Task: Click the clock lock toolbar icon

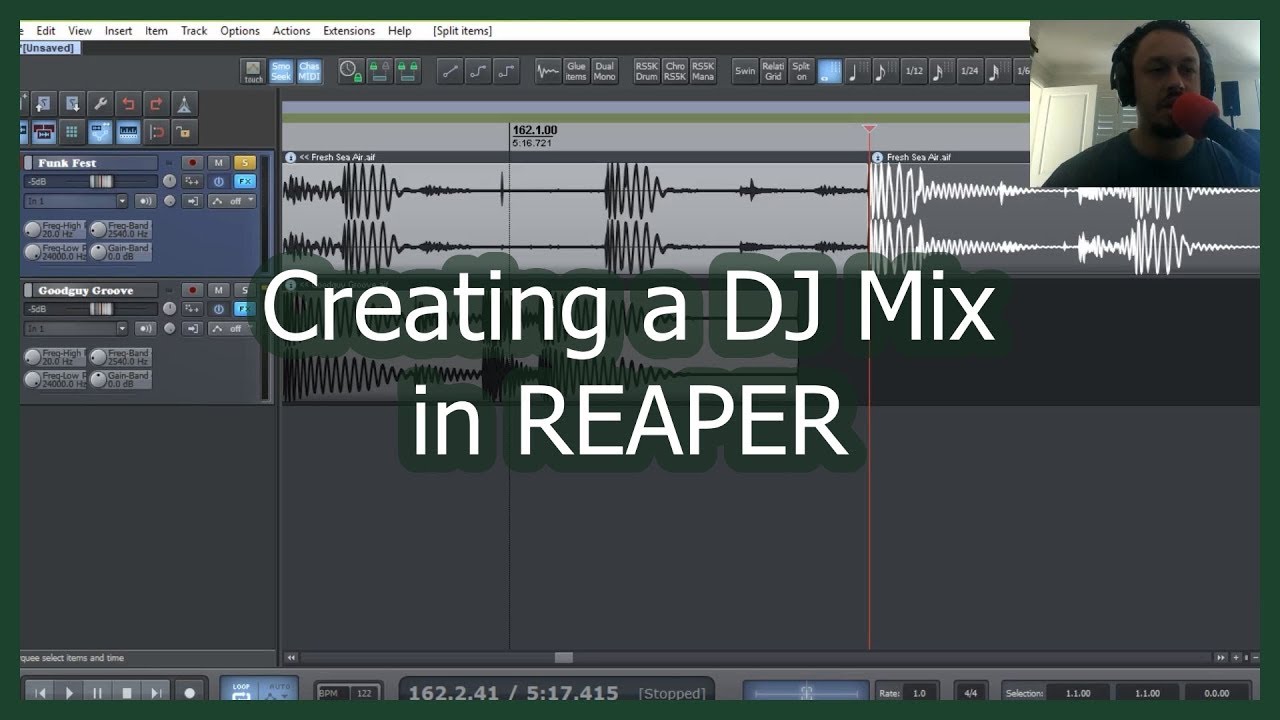Action: [x=350, y=71]
